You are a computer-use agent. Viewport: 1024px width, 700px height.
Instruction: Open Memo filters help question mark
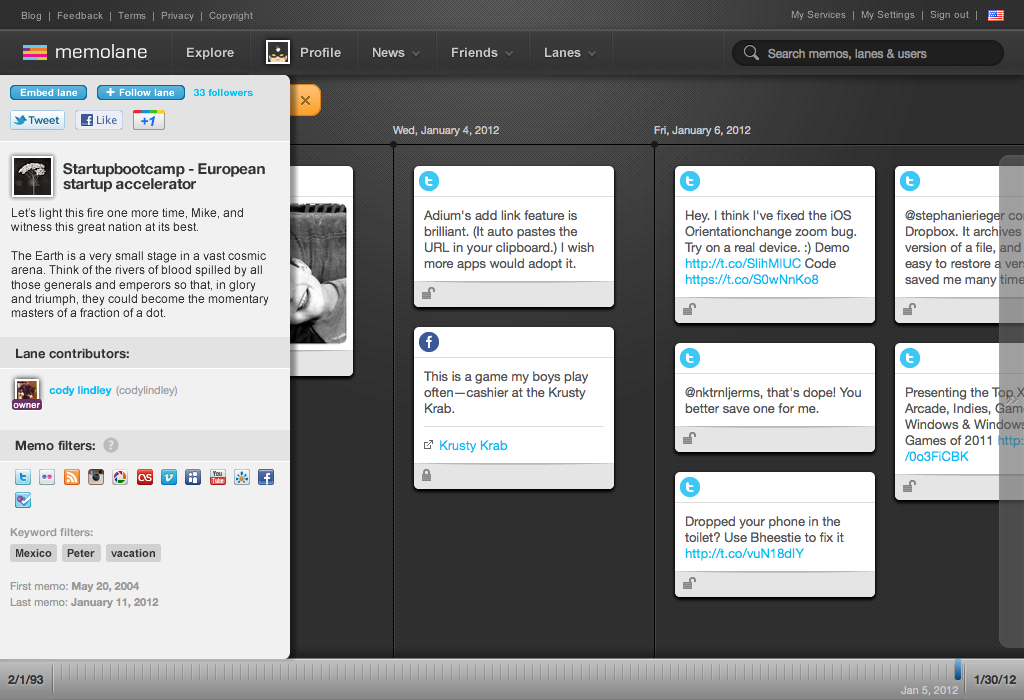pyautogui.click(x=111, y=445)
